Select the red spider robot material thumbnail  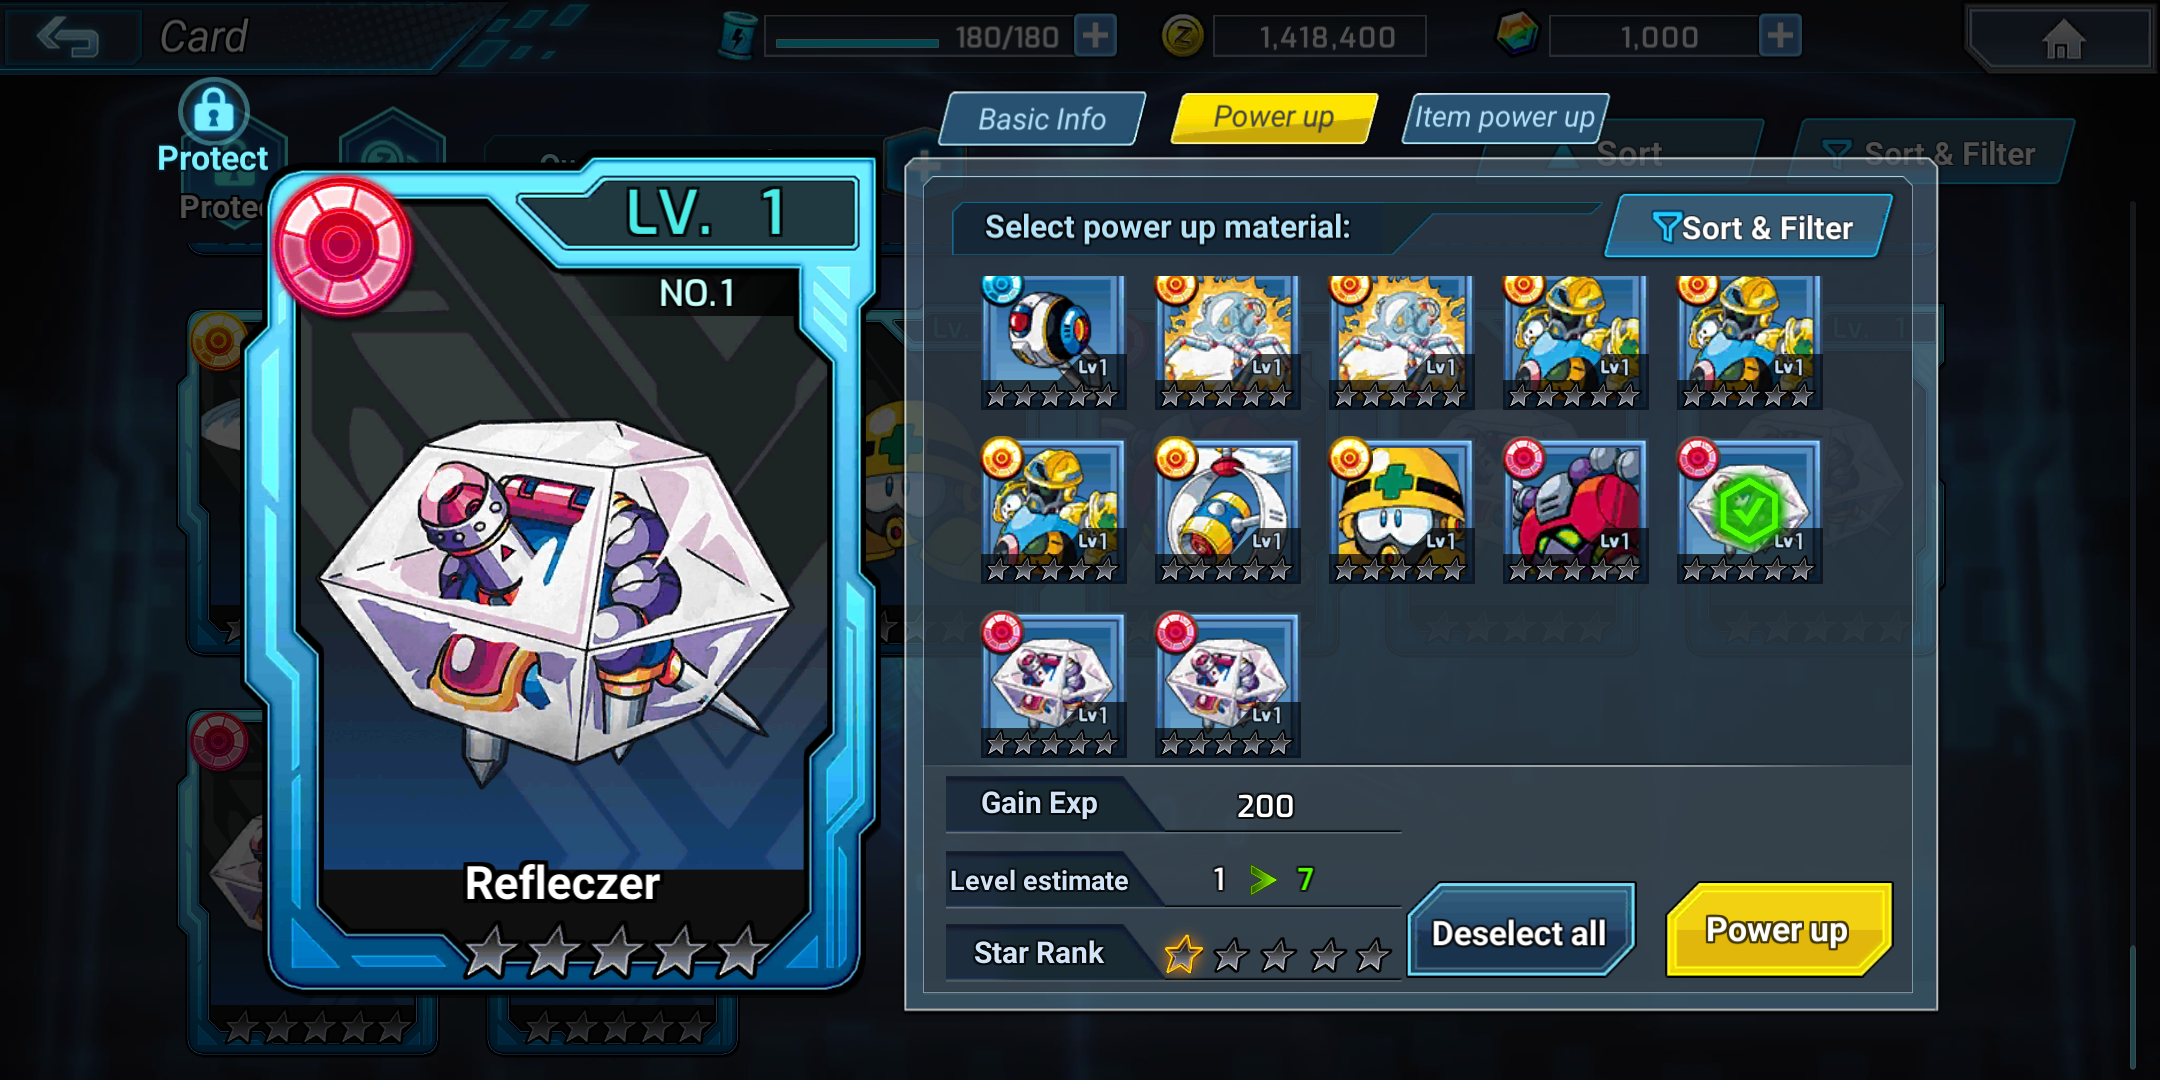pyautogui.click(x=1575, y=511)
